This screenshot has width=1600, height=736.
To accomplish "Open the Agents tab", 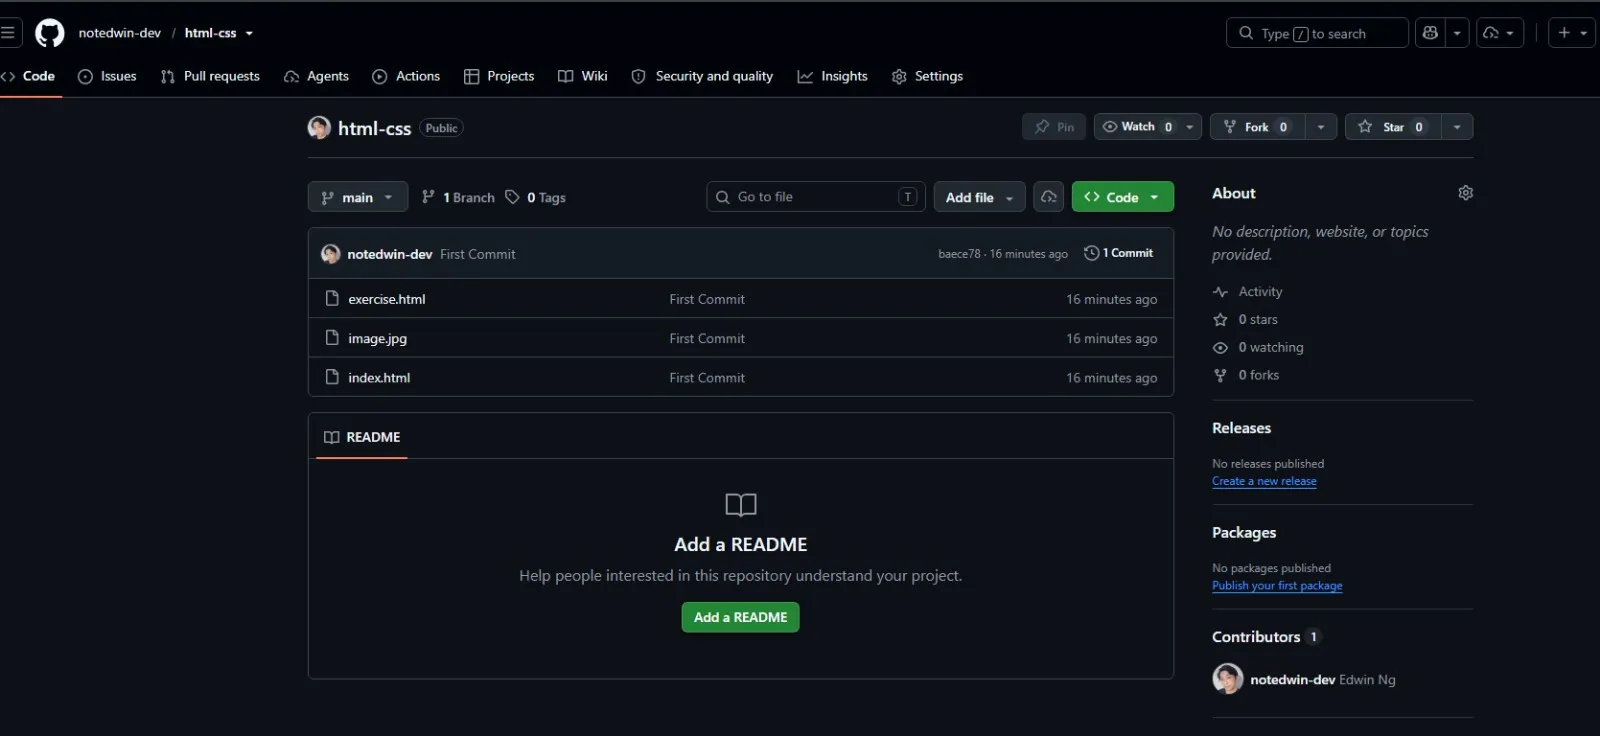I will pyautogui.click(x=317, y=76).
